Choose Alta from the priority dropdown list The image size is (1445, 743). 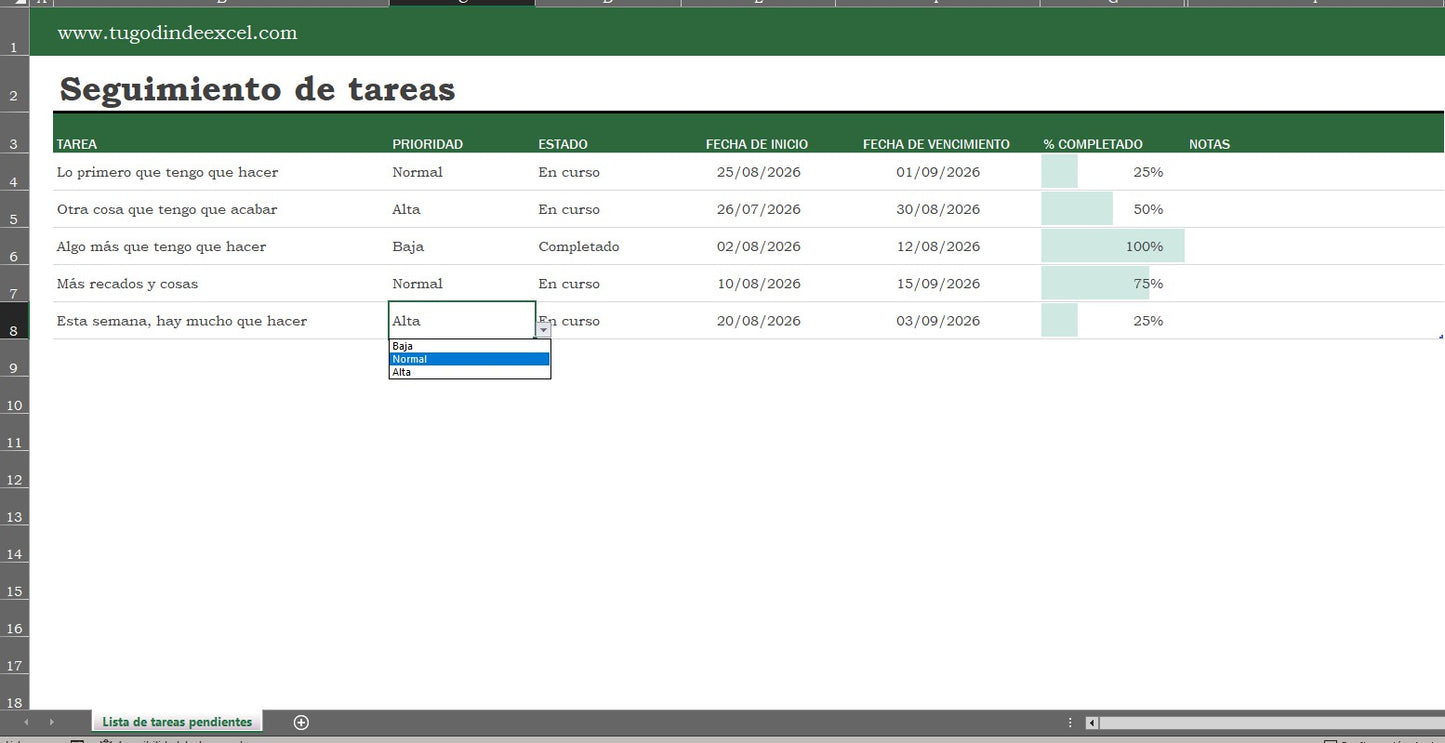(469, 372)
